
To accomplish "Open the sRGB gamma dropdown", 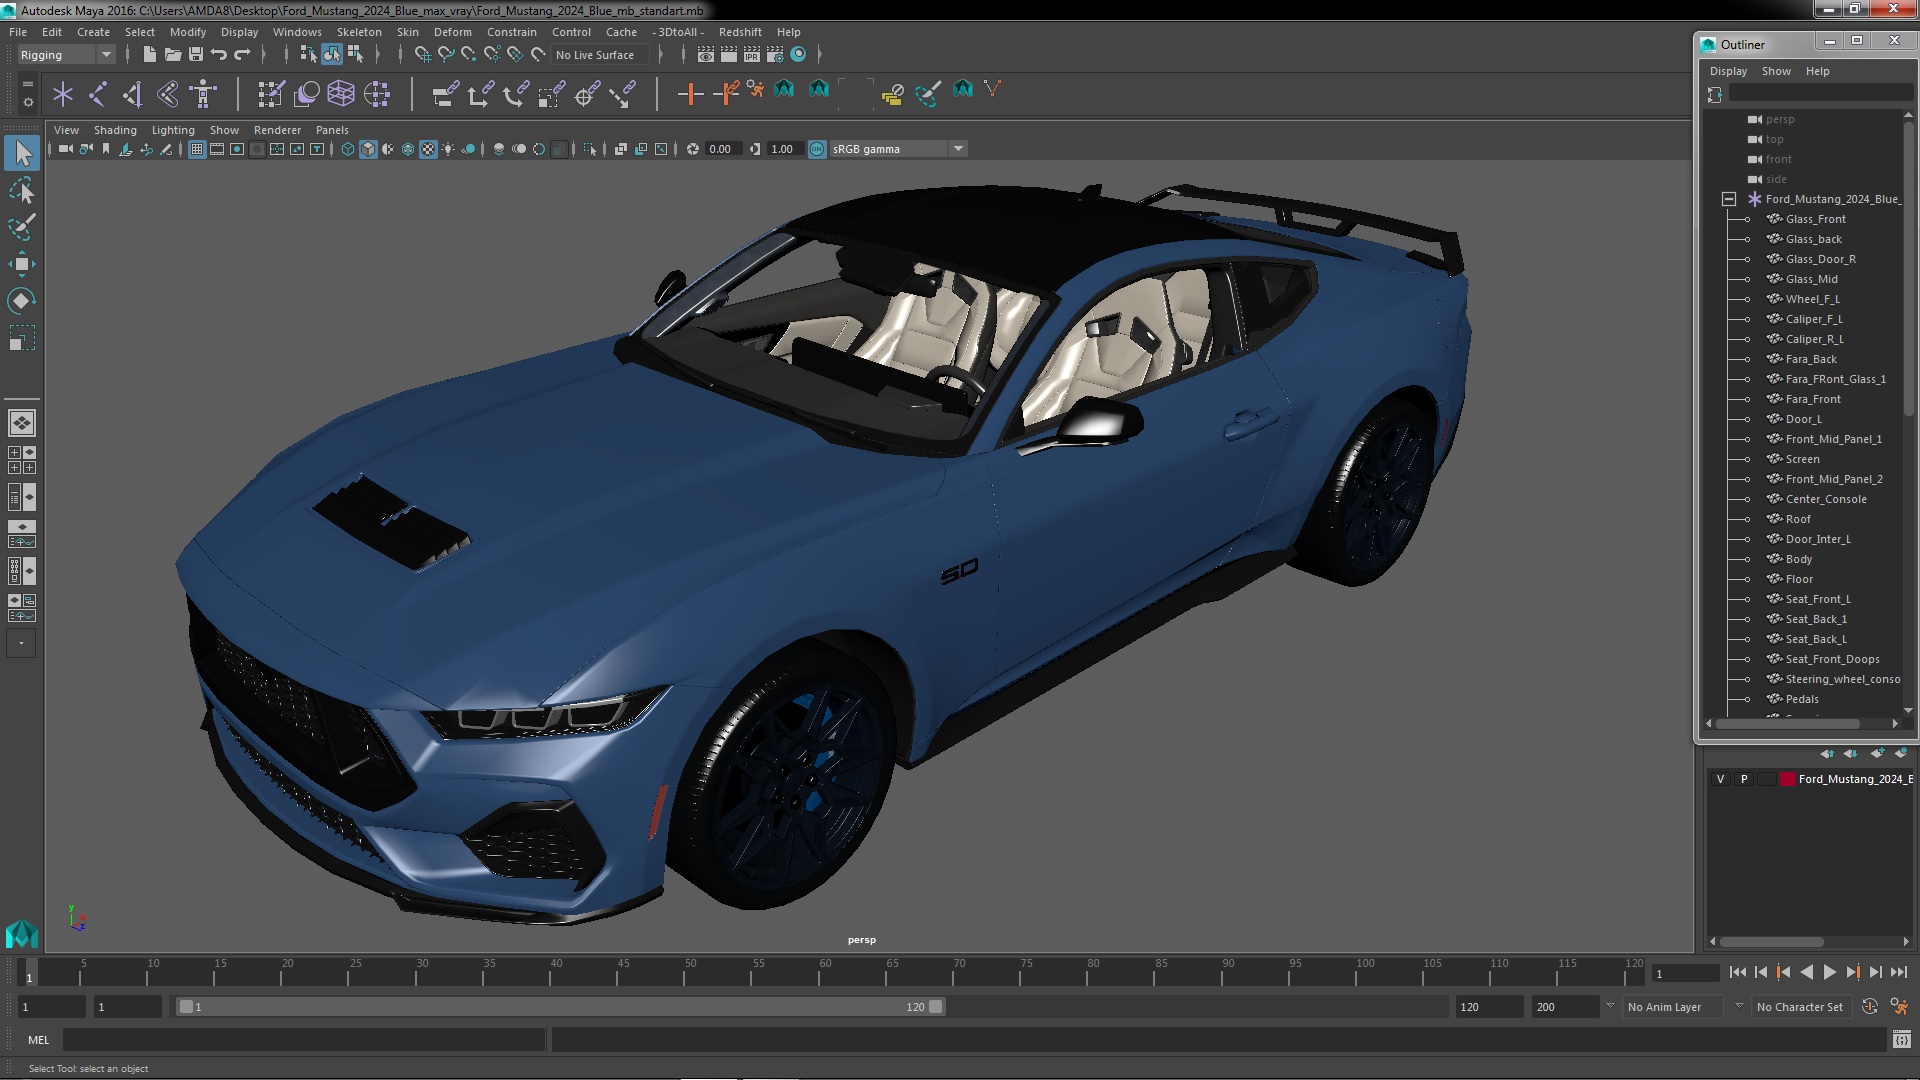I will (x=898, y=149).
